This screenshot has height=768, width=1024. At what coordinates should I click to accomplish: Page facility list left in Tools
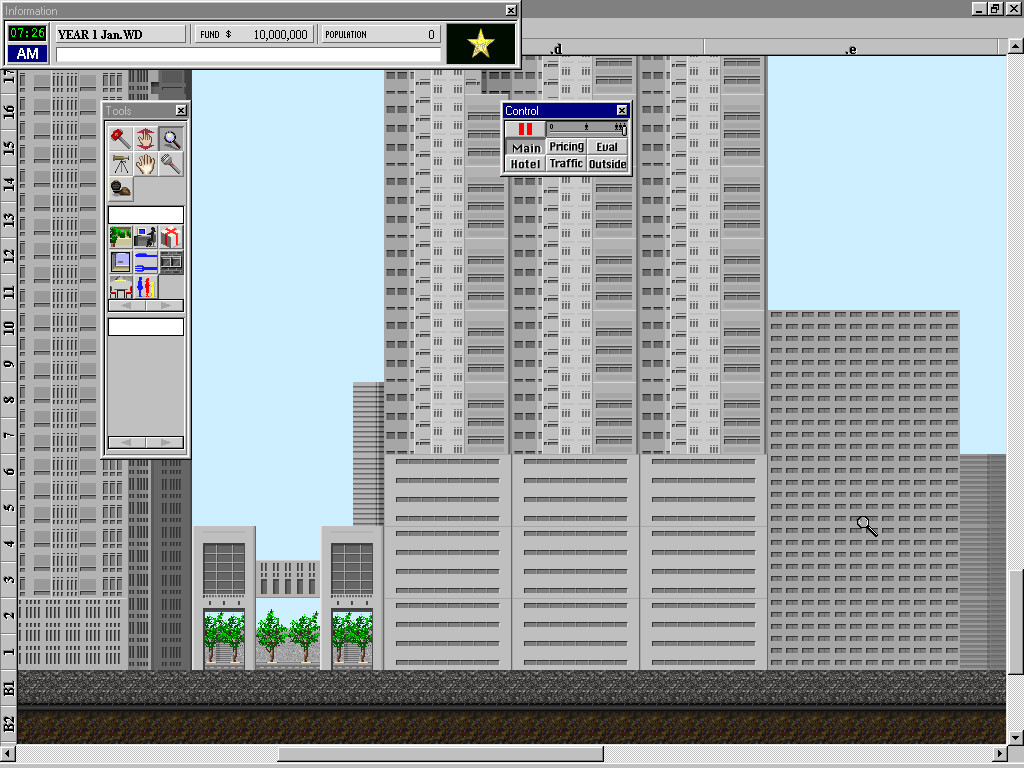(127, 306)
